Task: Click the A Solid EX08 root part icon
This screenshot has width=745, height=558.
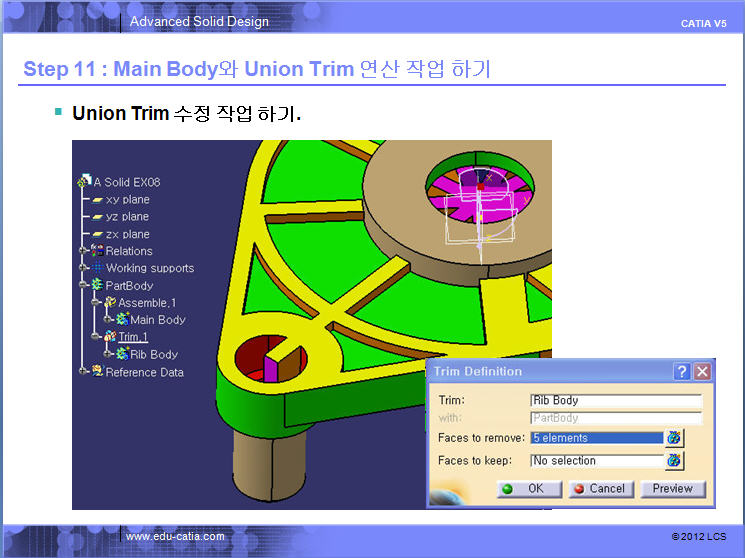Action: tap(84, 182)
